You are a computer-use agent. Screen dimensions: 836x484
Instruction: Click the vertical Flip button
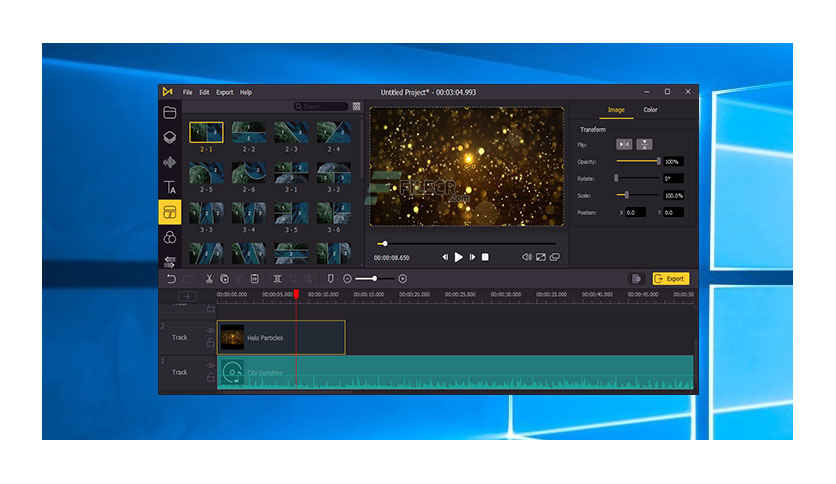coord(645,145)
